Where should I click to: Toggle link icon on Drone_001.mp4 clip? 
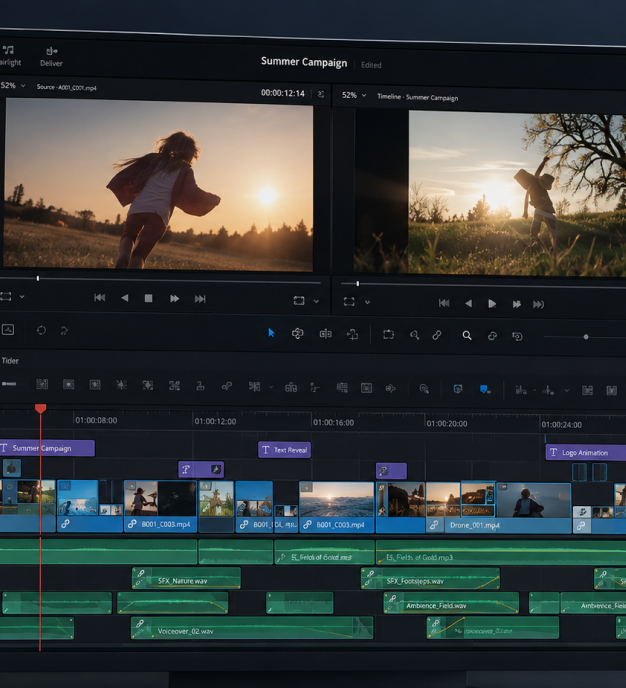(x=434, y=525)
